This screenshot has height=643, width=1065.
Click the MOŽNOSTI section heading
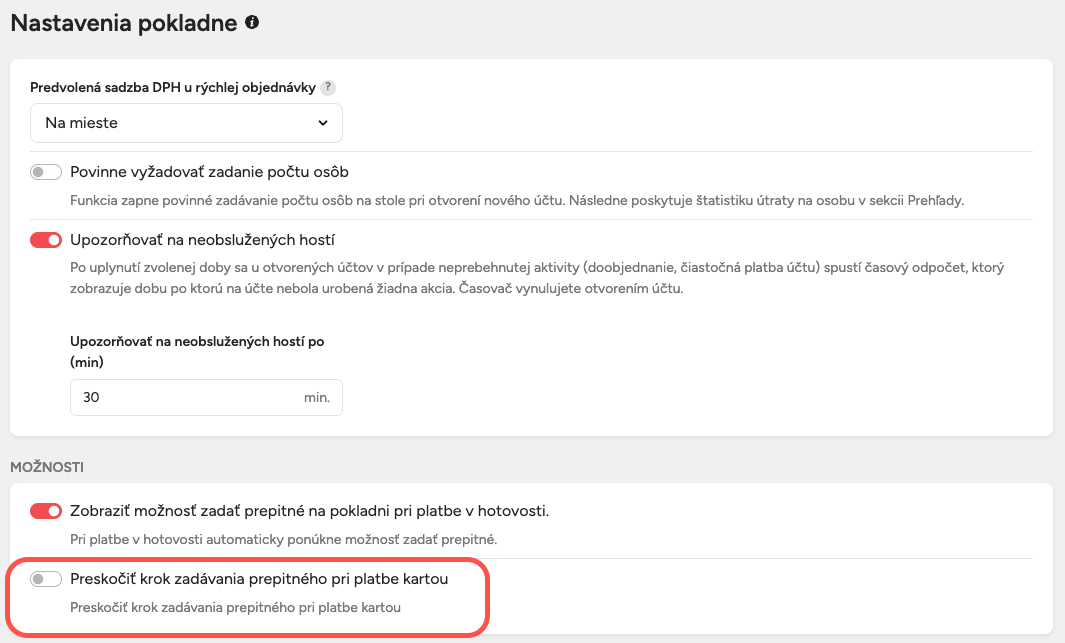(x=46, y=467)
